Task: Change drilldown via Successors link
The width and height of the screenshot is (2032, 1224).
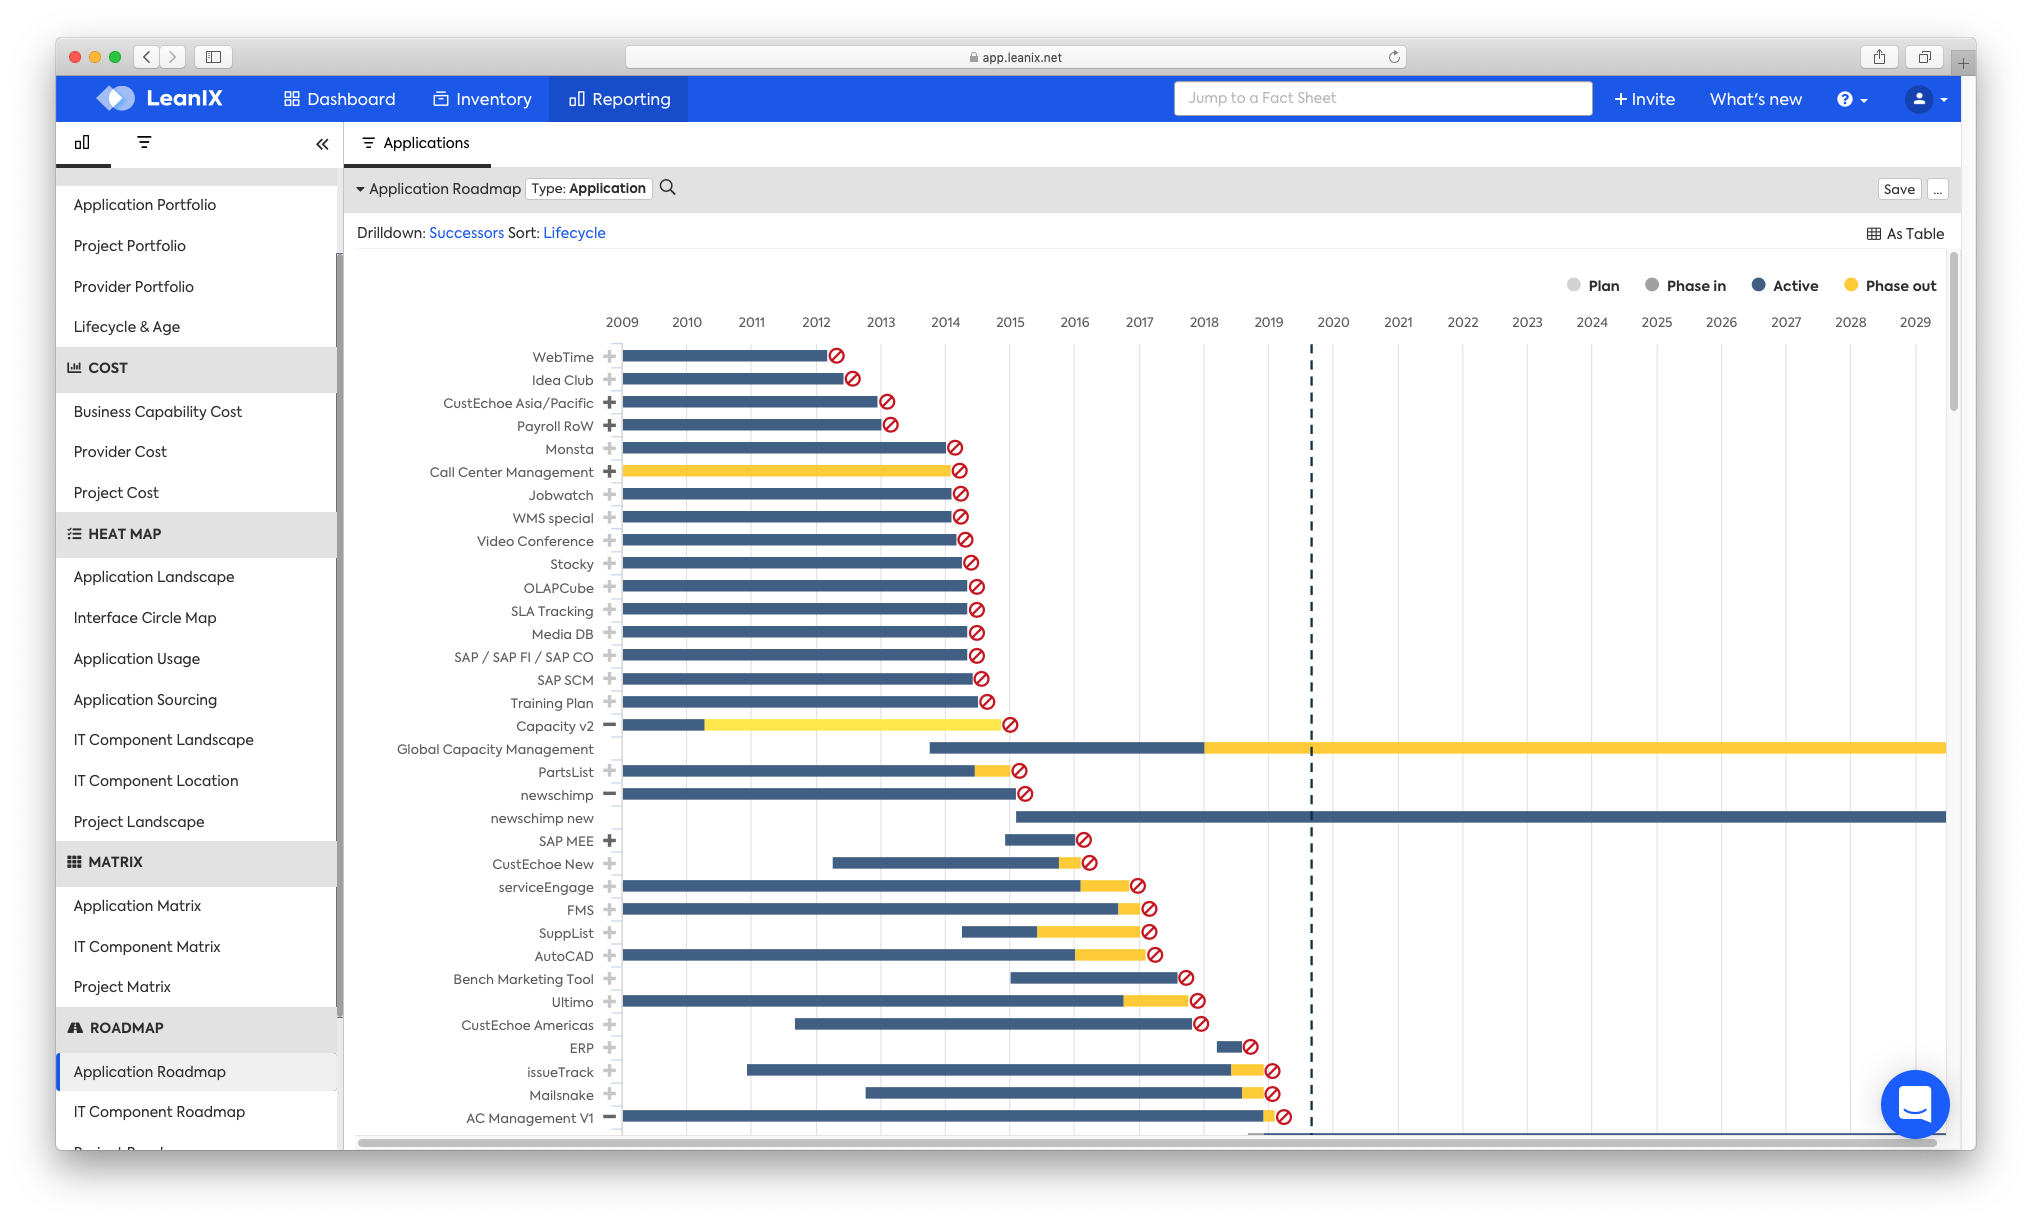Action: pos(466,232)
